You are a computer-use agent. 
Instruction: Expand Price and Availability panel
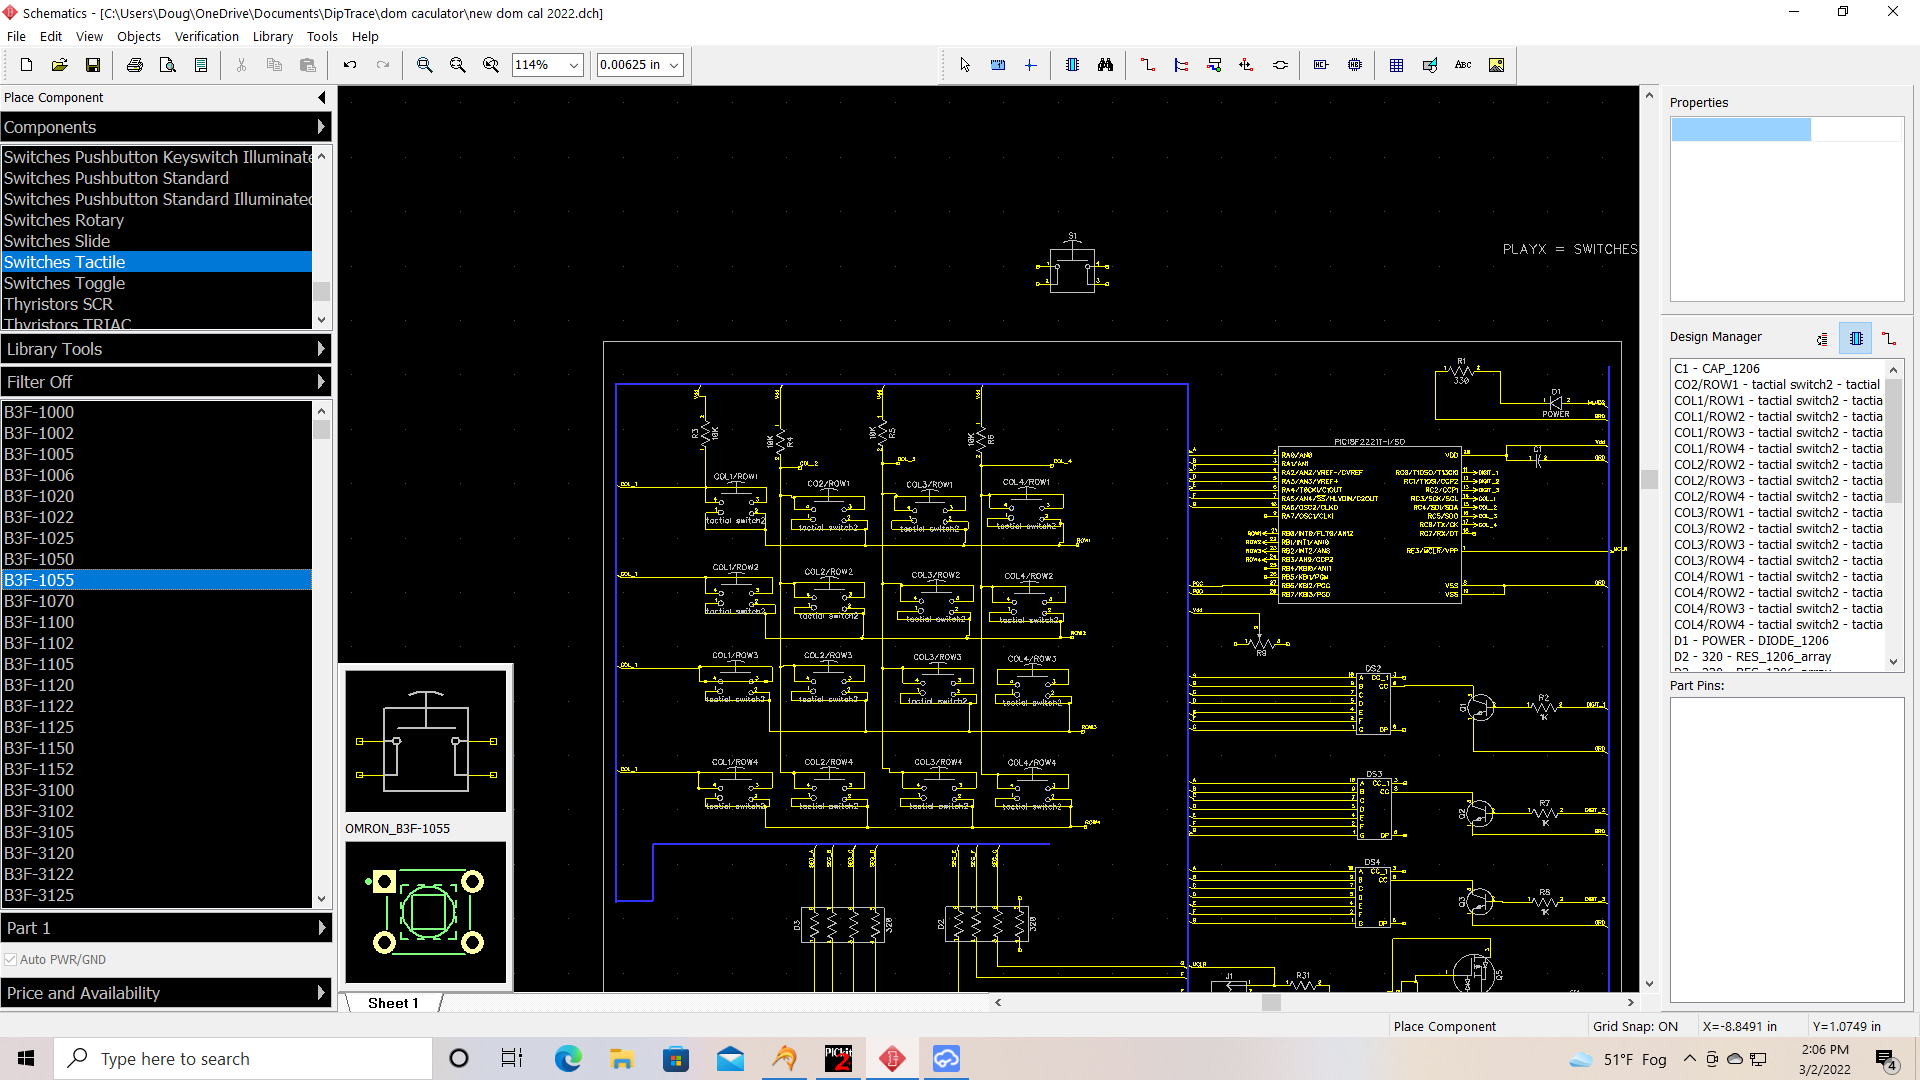click(166, 993)
